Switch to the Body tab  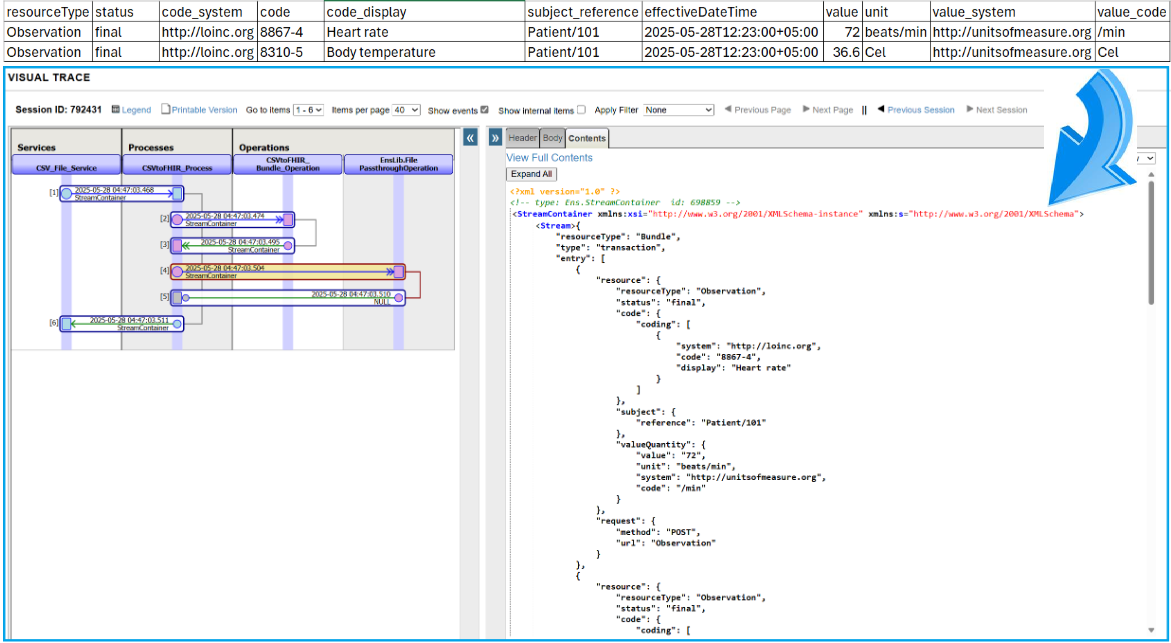coord(552,138)
